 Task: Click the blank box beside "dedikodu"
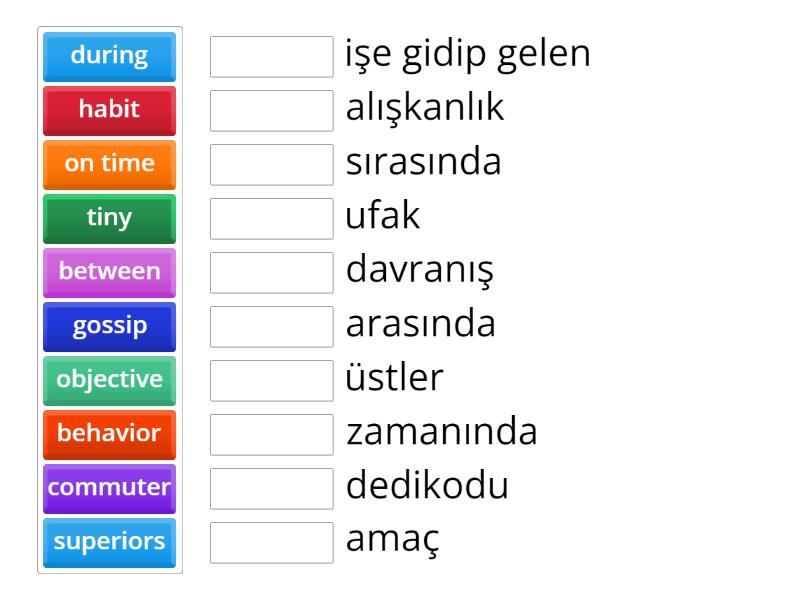(x=272, y=489)
